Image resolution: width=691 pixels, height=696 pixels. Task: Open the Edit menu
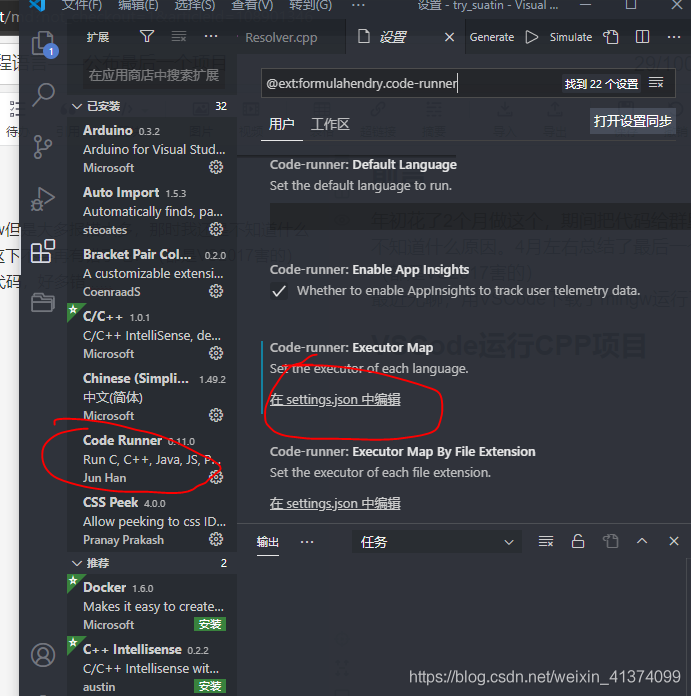point(138,5)
